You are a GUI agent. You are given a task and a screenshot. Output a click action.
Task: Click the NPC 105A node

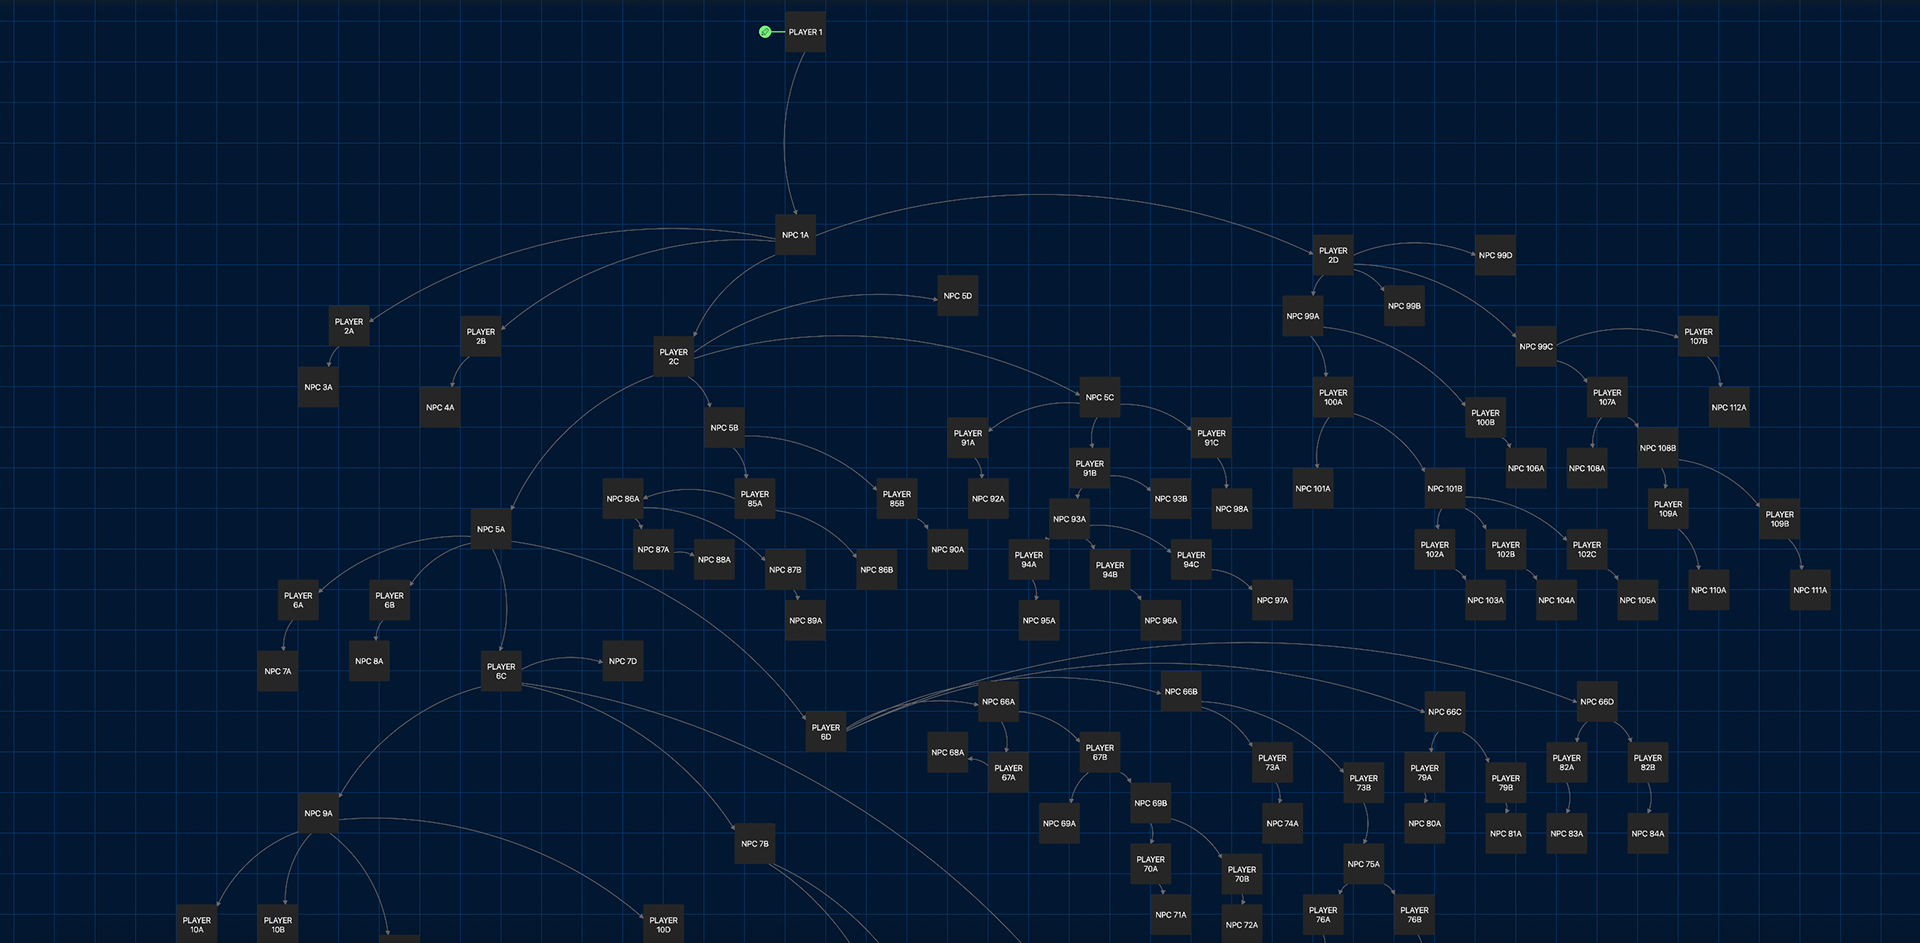(x=1638, y=600)
